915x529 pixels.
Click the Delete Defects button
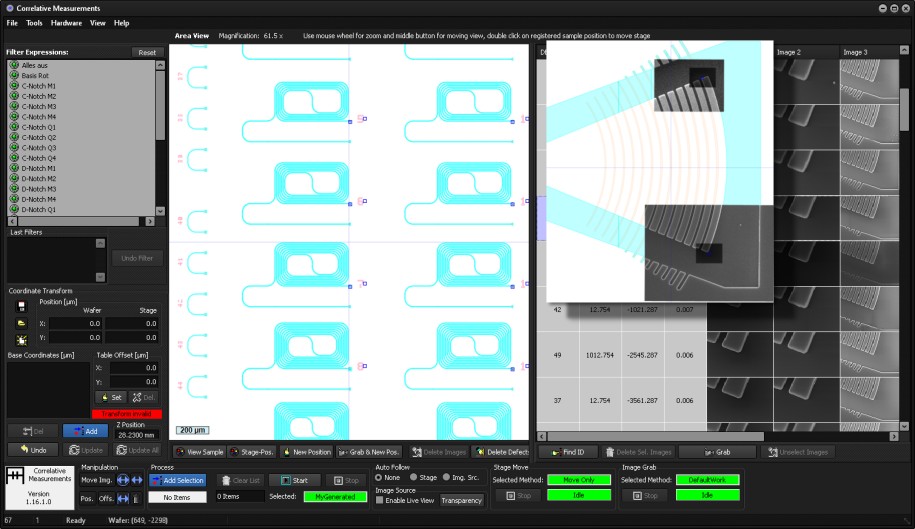[x=502, y=451]
